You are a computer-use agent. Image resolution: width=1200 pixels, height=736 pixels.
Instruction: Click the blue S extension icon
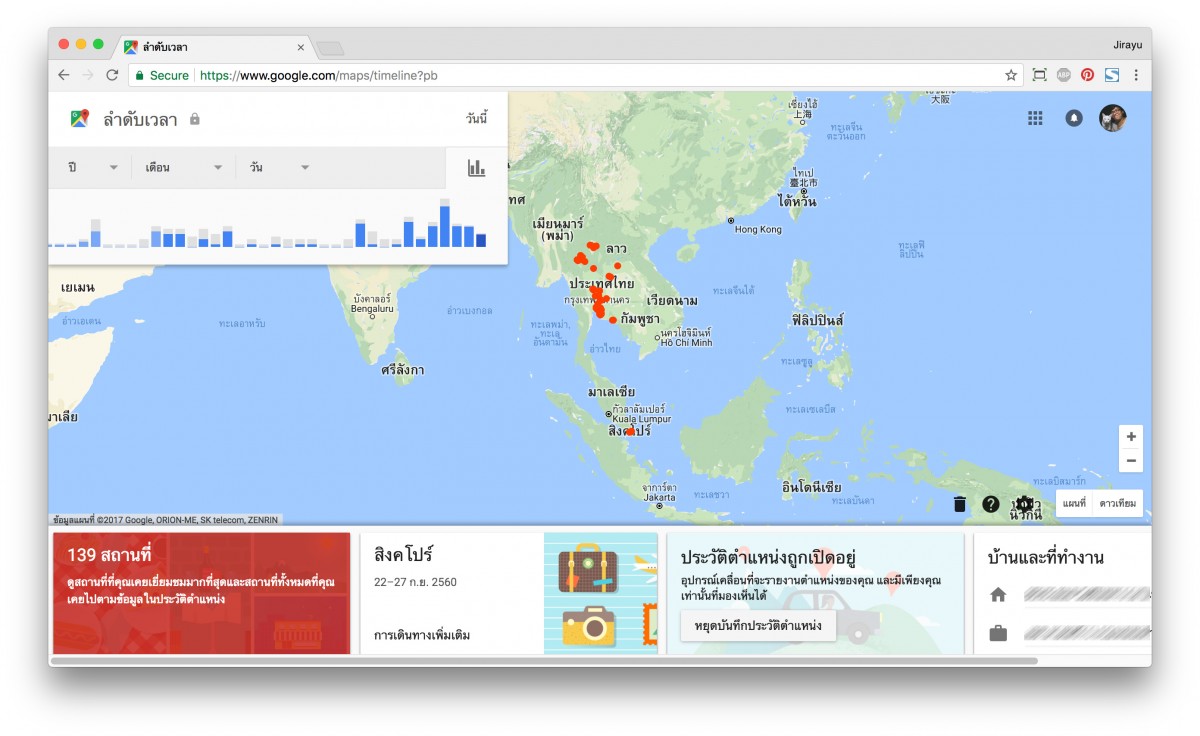1112,75
